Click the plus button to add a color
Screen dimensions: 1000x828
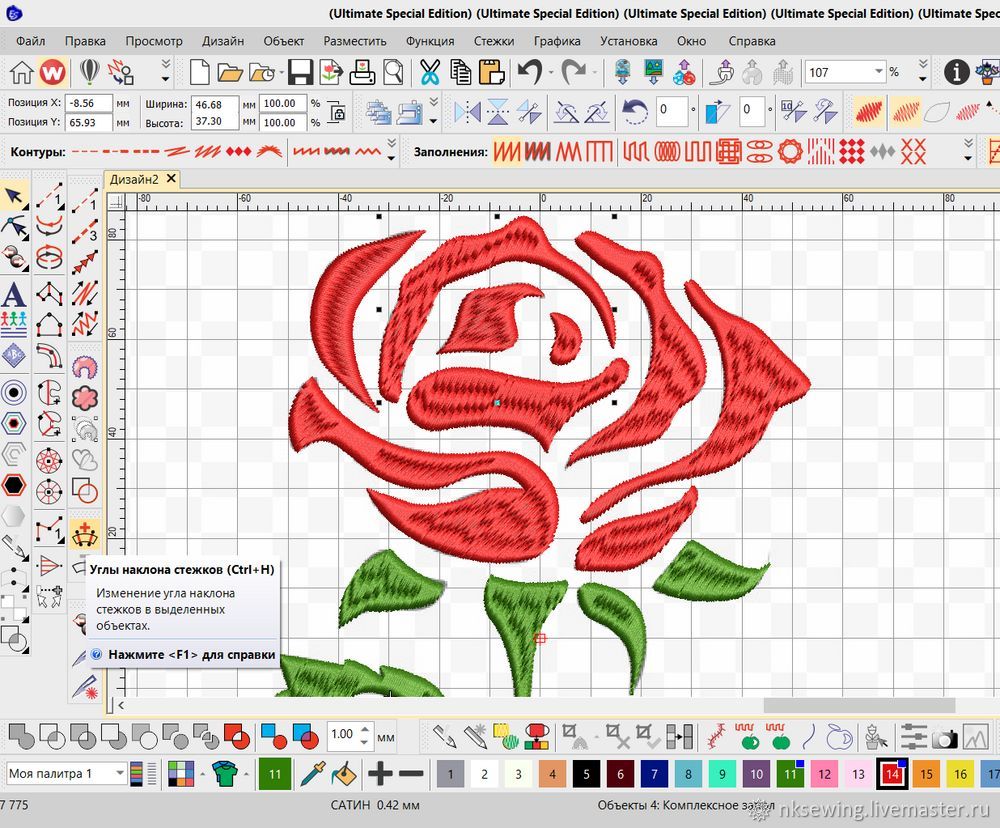pyautogui.click(x=380, y=773)
